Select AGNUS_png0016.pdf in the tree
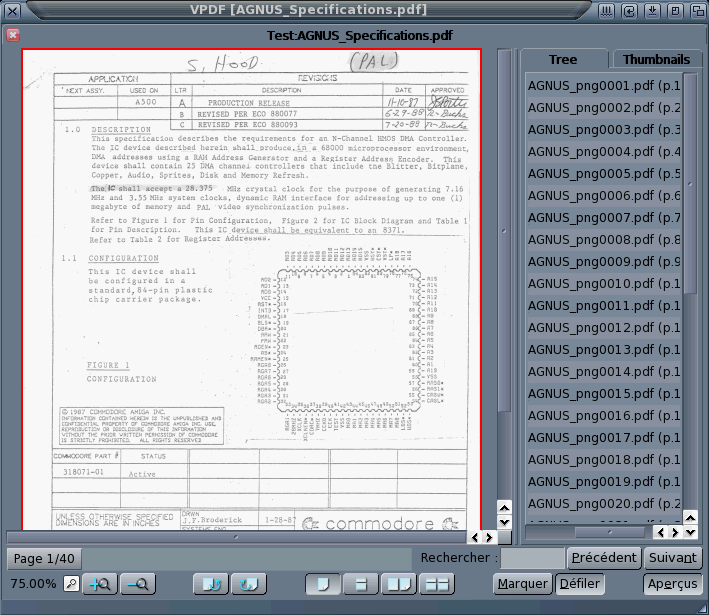This screenshot has height=615, width=709. (x=604, y=416)
